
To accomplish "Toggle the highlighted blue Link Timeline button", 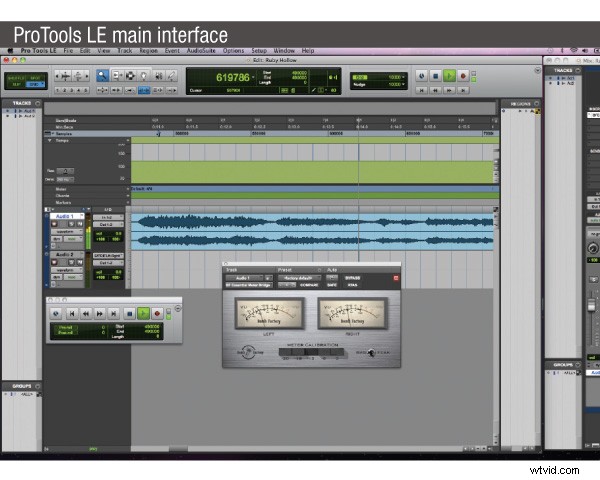I will (144, 90).
